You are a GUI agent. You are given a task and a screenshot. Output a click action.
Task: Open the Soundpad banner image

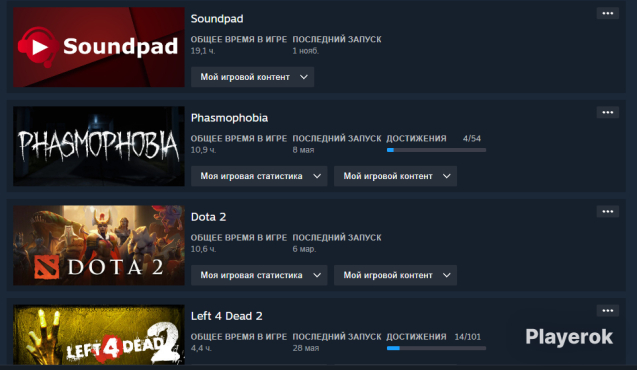tap(99, 47)
